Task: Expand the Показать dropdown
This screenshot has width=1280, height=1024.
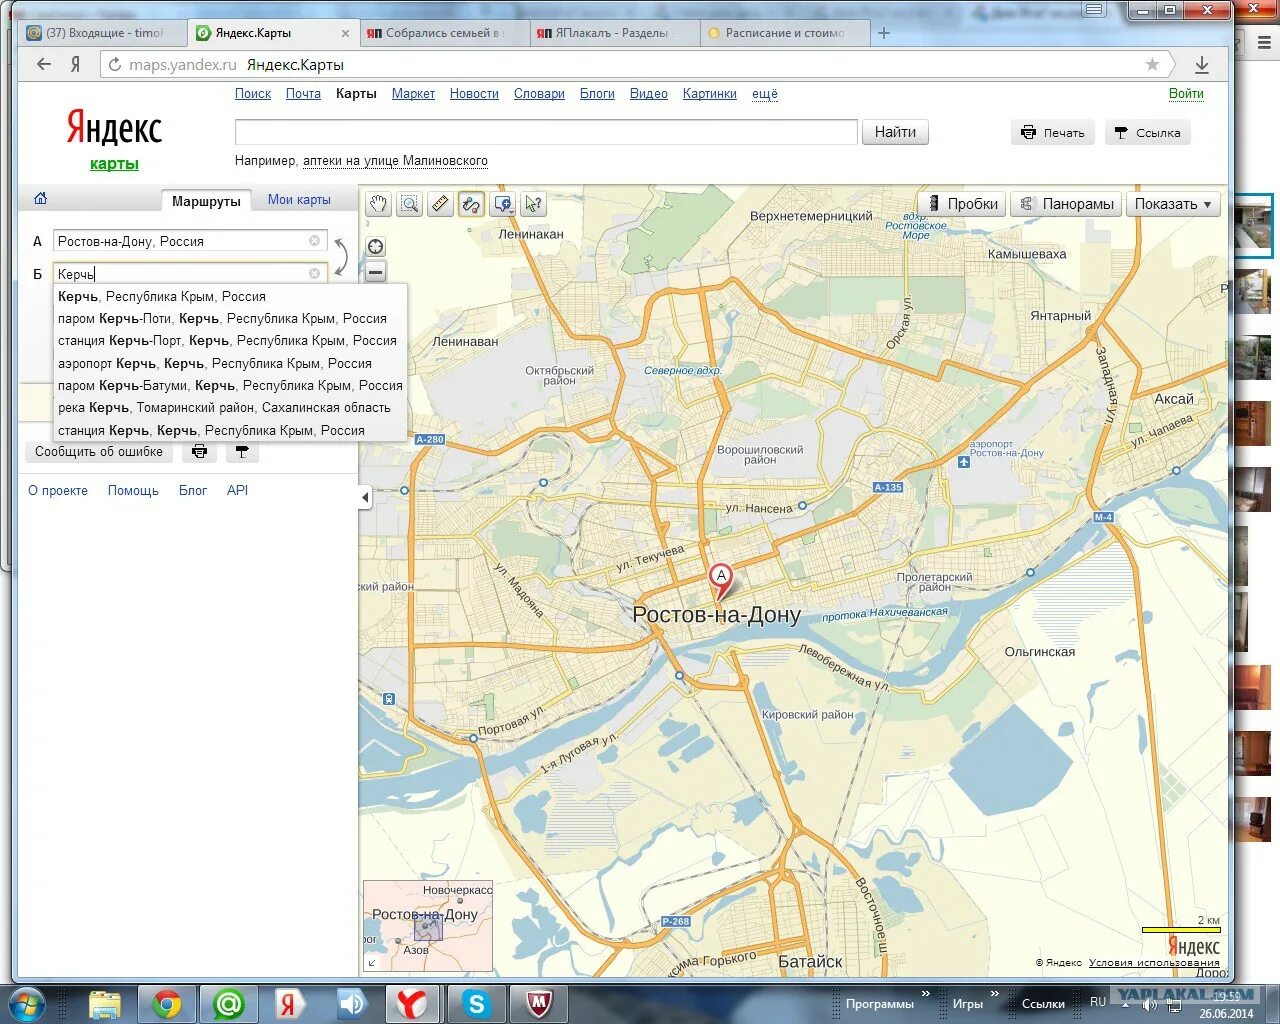Action: [1174, 204]
